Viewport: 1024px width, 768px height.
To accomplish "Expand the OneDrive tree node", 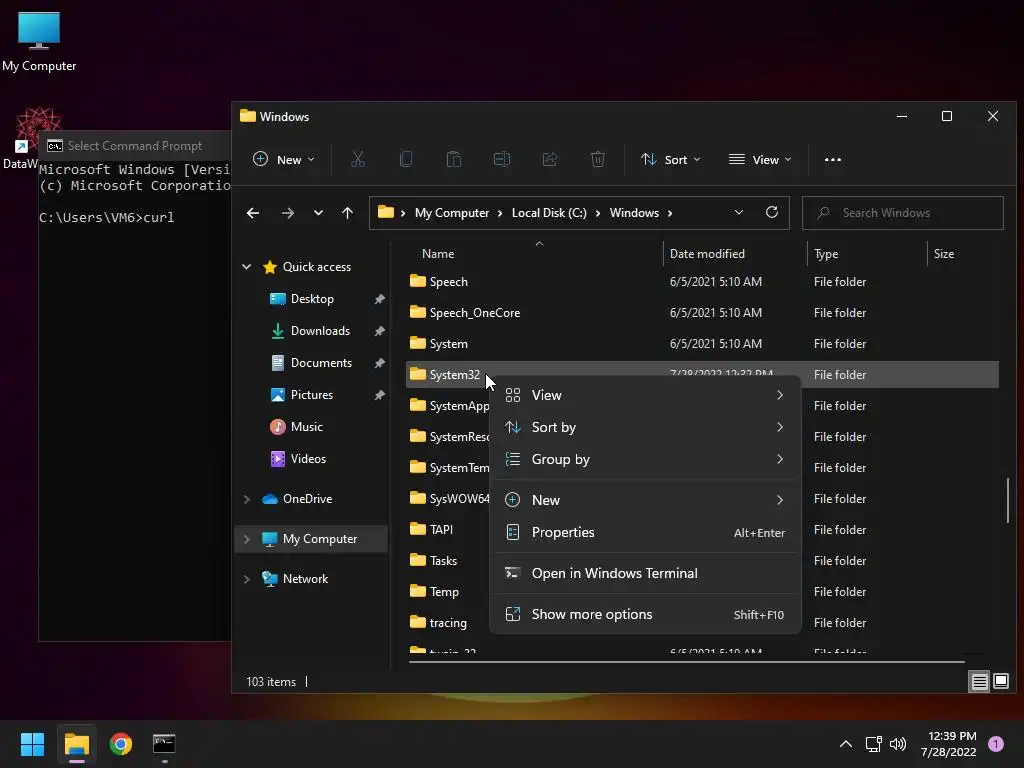I will coord(247,499).
